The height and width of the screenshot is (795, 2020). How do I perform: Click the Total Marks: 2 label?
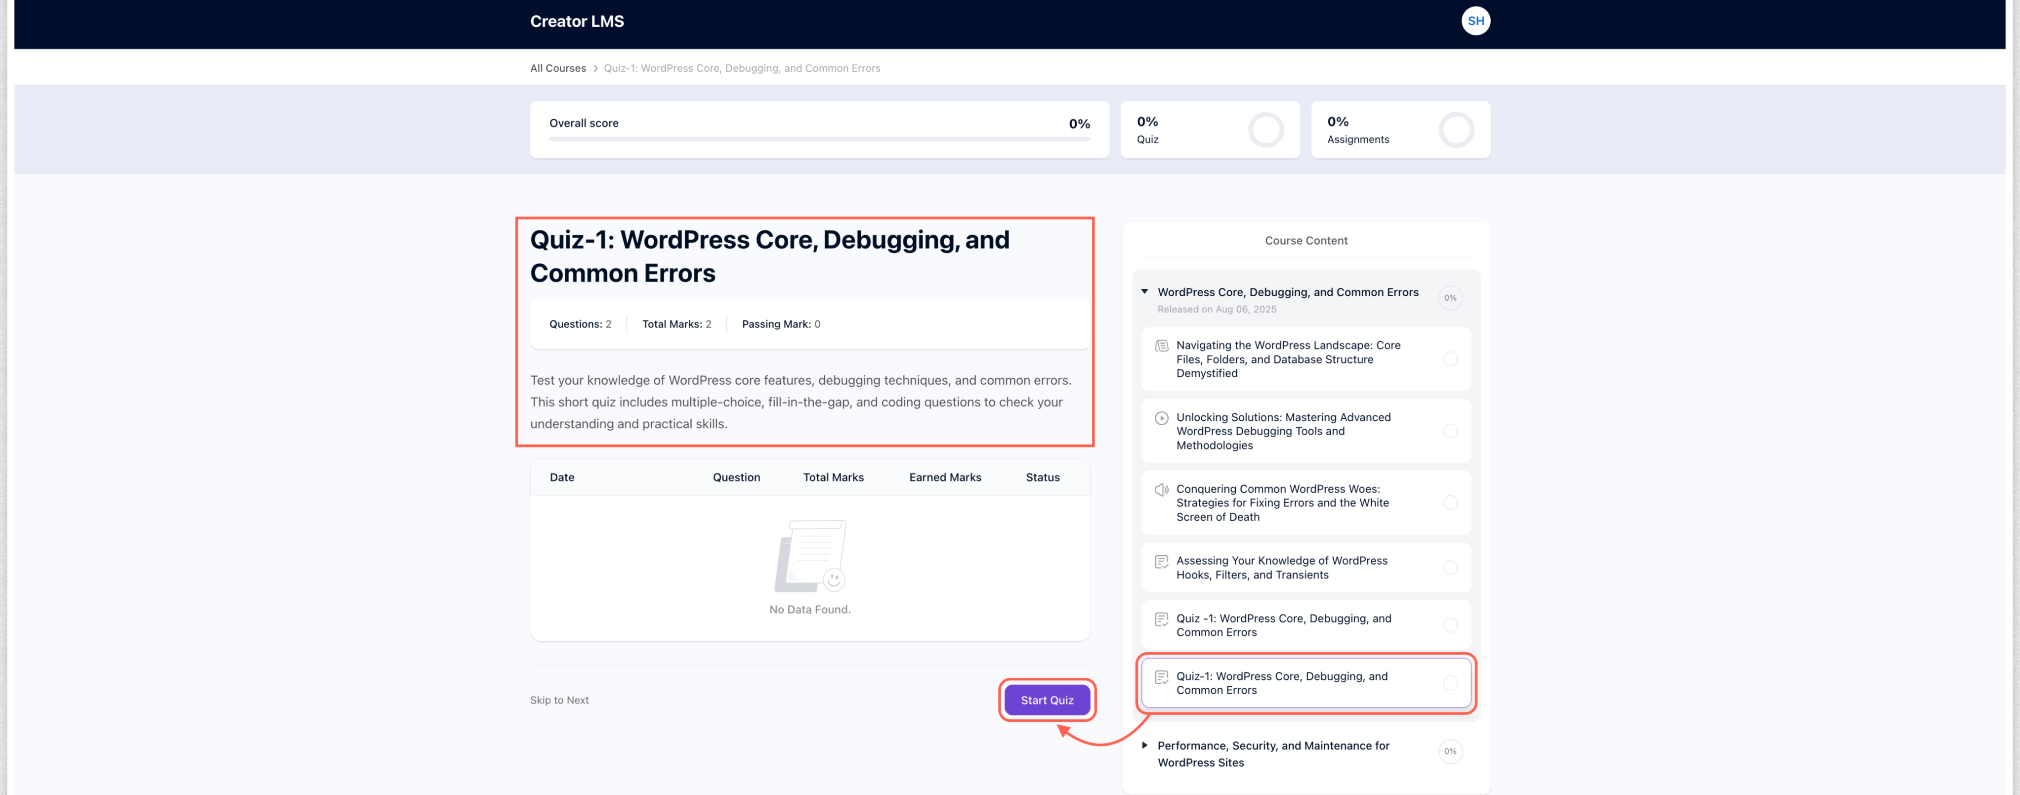pyautogui.click(x=677, y=324)
